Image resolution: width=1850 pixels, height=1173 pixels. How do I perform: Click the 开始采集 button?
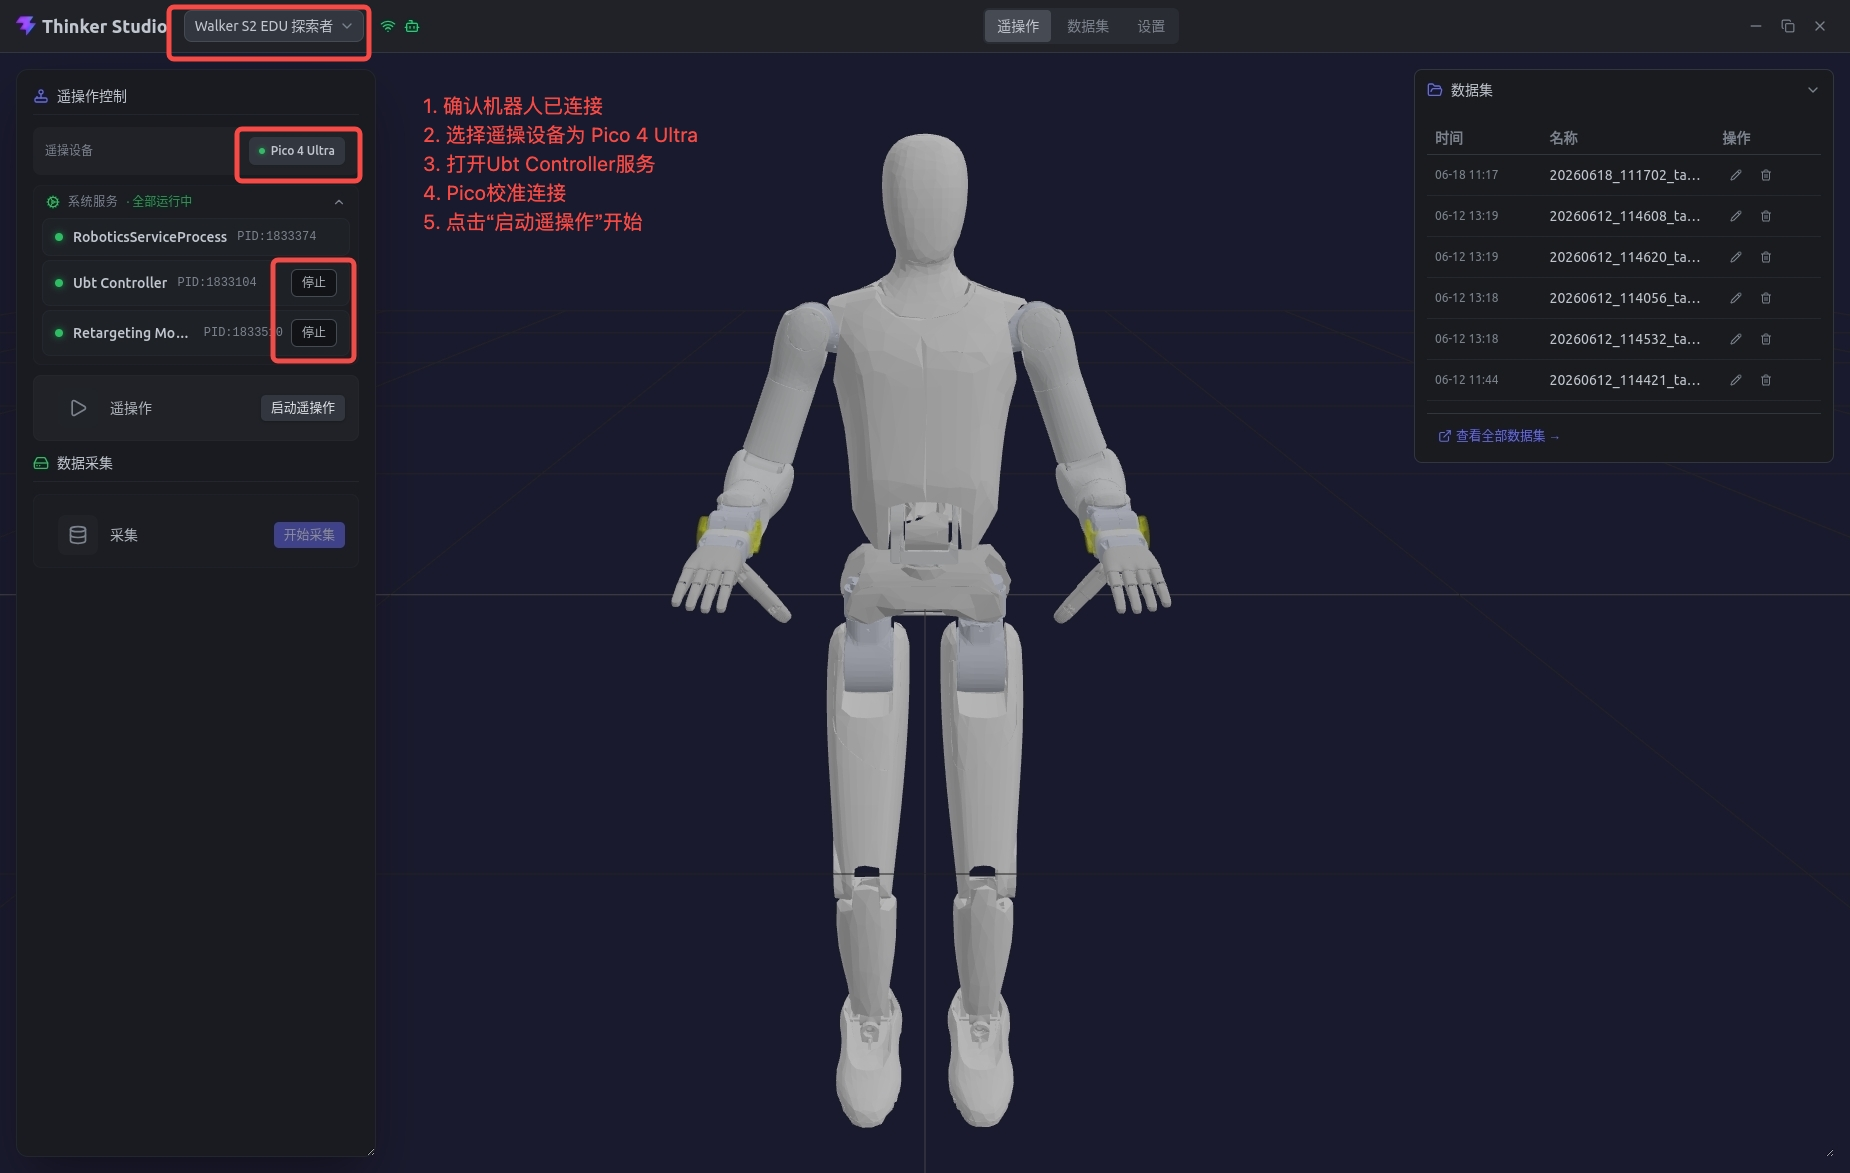pyautogui.click(x=309, y=535)
